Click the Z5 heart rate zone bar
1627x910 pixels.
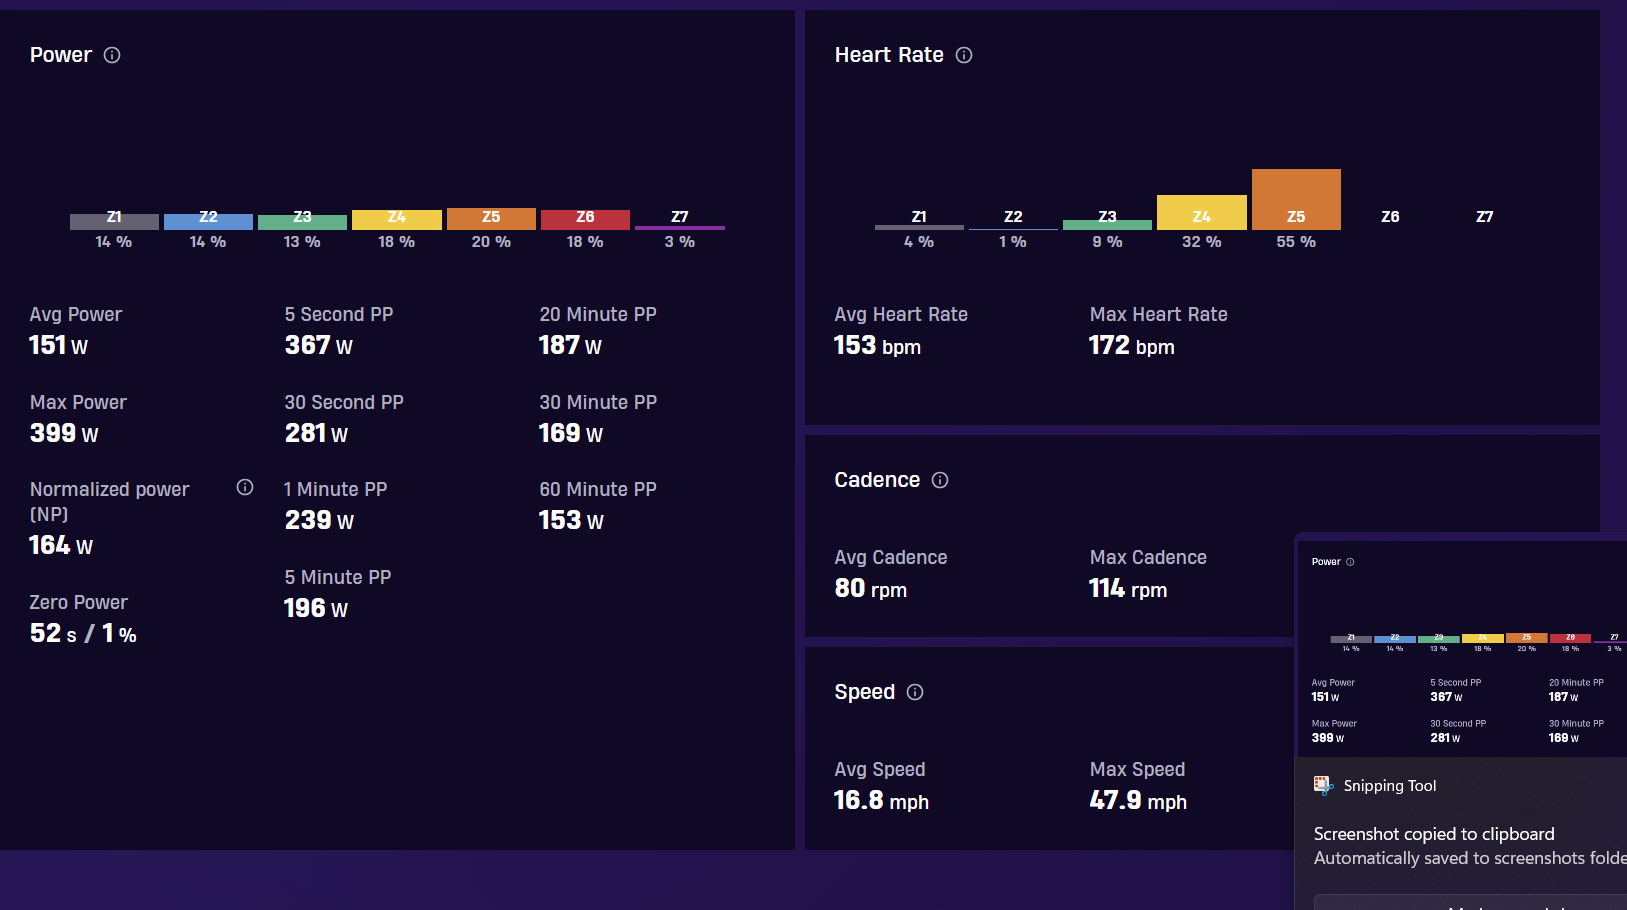pyautogui.click(x=1296, y=199)
